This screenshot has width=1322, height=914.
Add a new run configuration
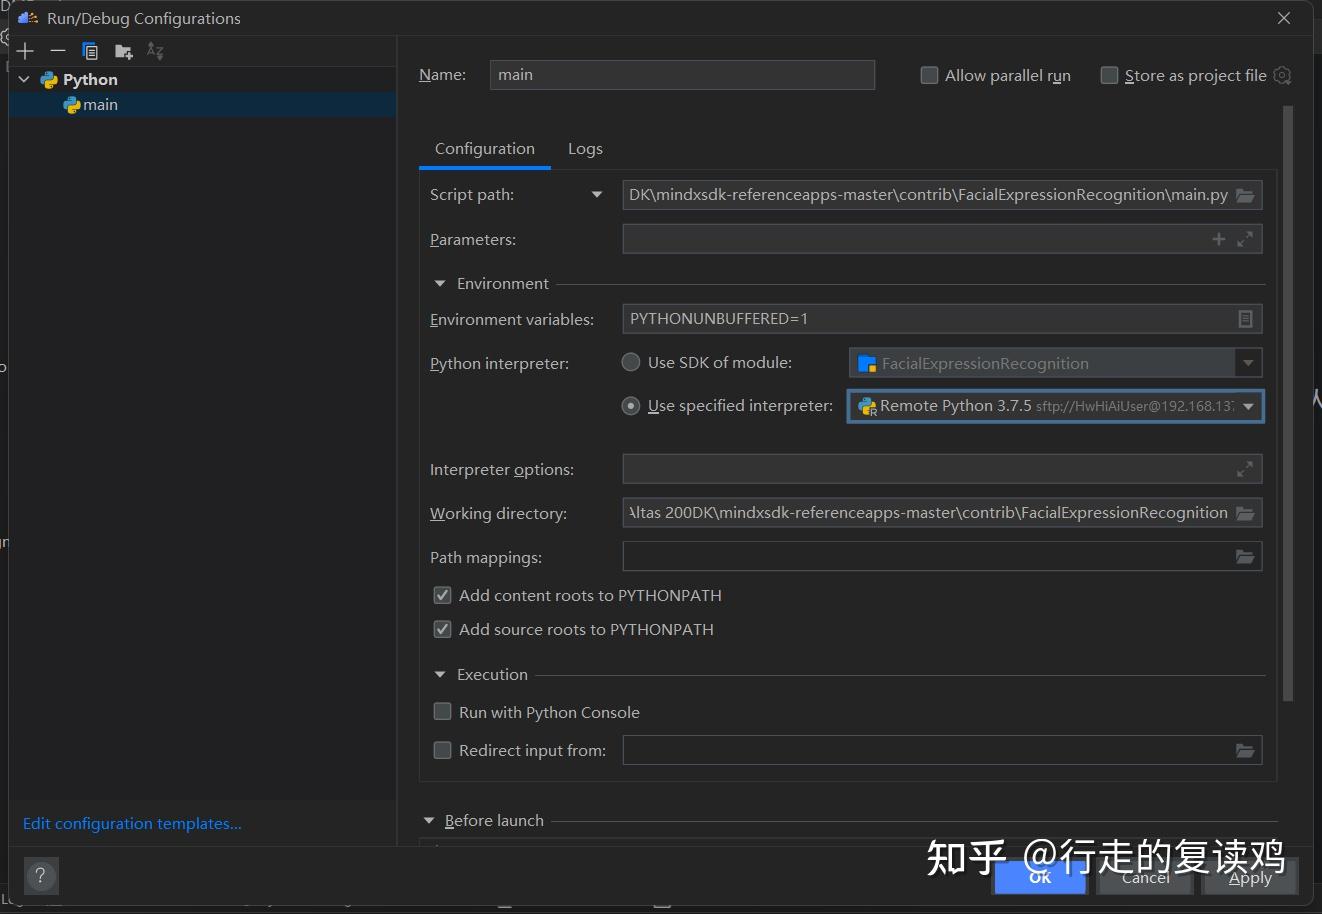pyautogui.click(x=26, y=51)
